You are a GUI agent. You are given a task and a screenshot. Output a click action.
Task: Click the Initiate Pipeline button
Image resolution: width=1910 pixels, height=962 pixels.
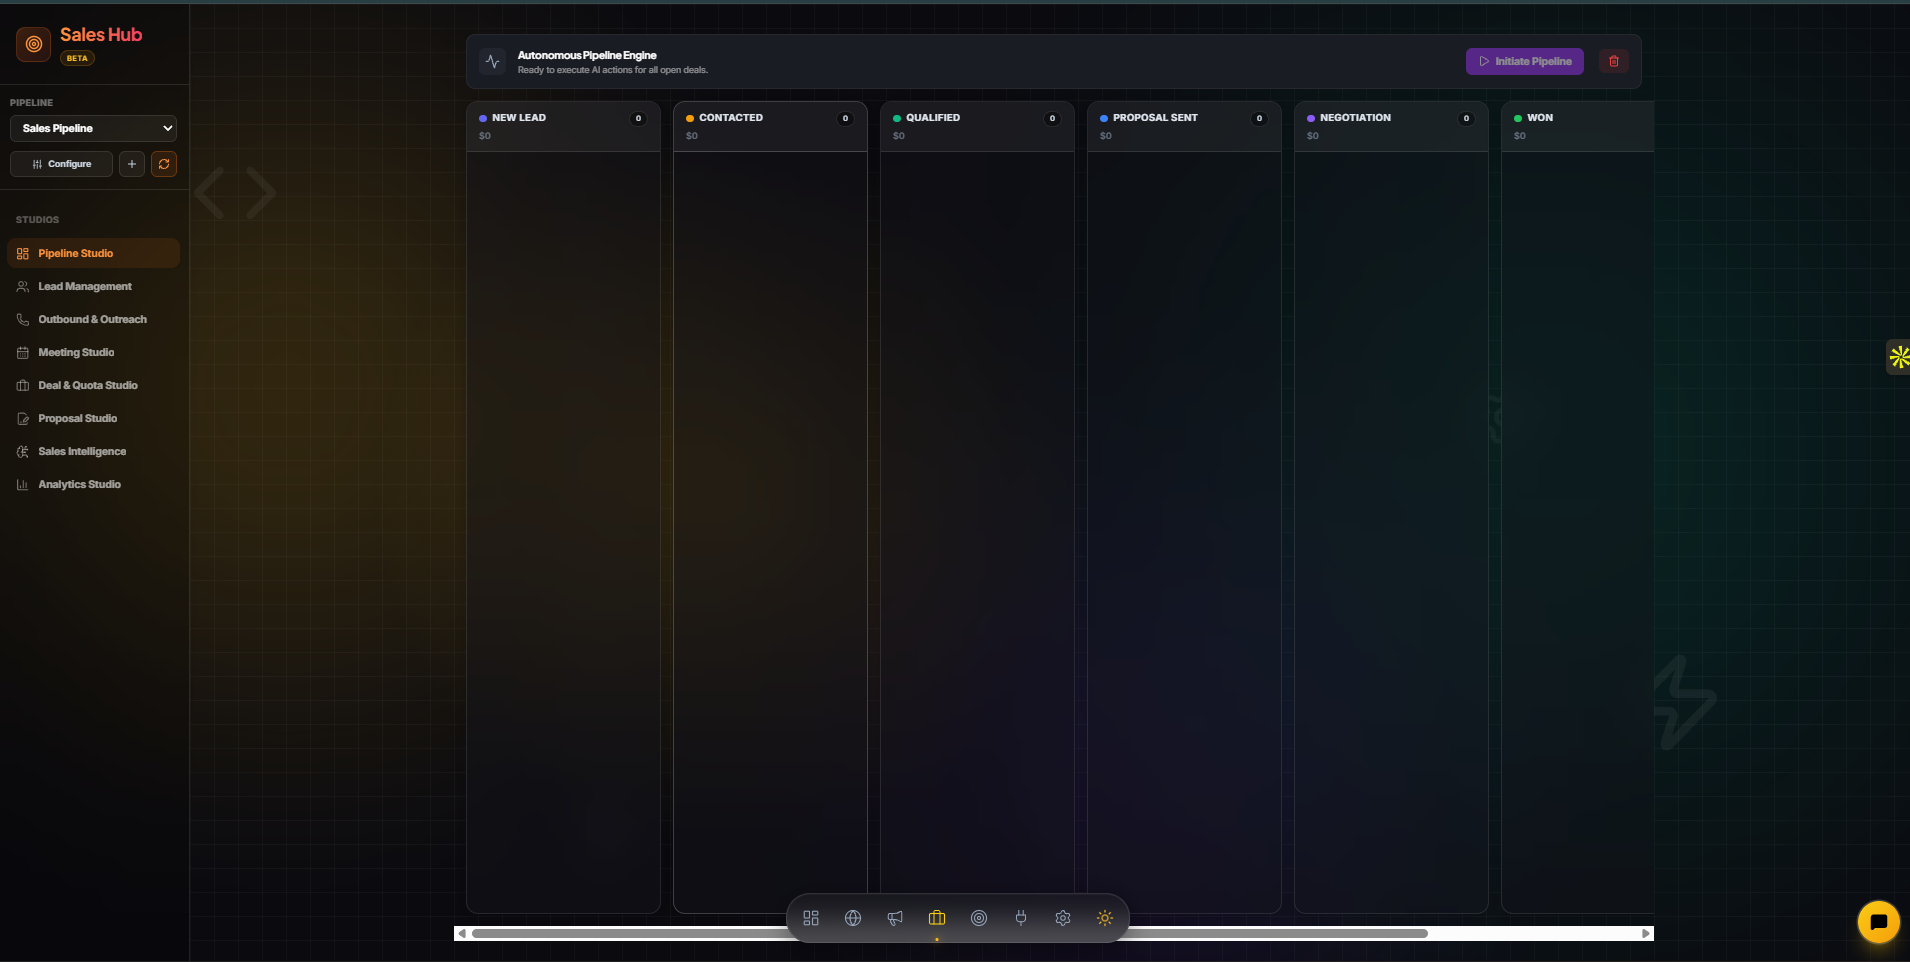[1524, 61]
